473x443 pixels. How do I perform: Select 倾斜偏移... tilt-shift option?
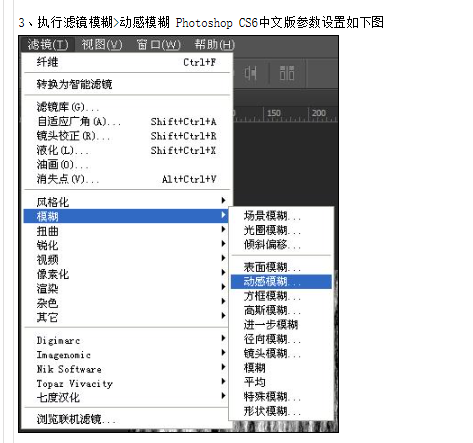click(281, 245)
